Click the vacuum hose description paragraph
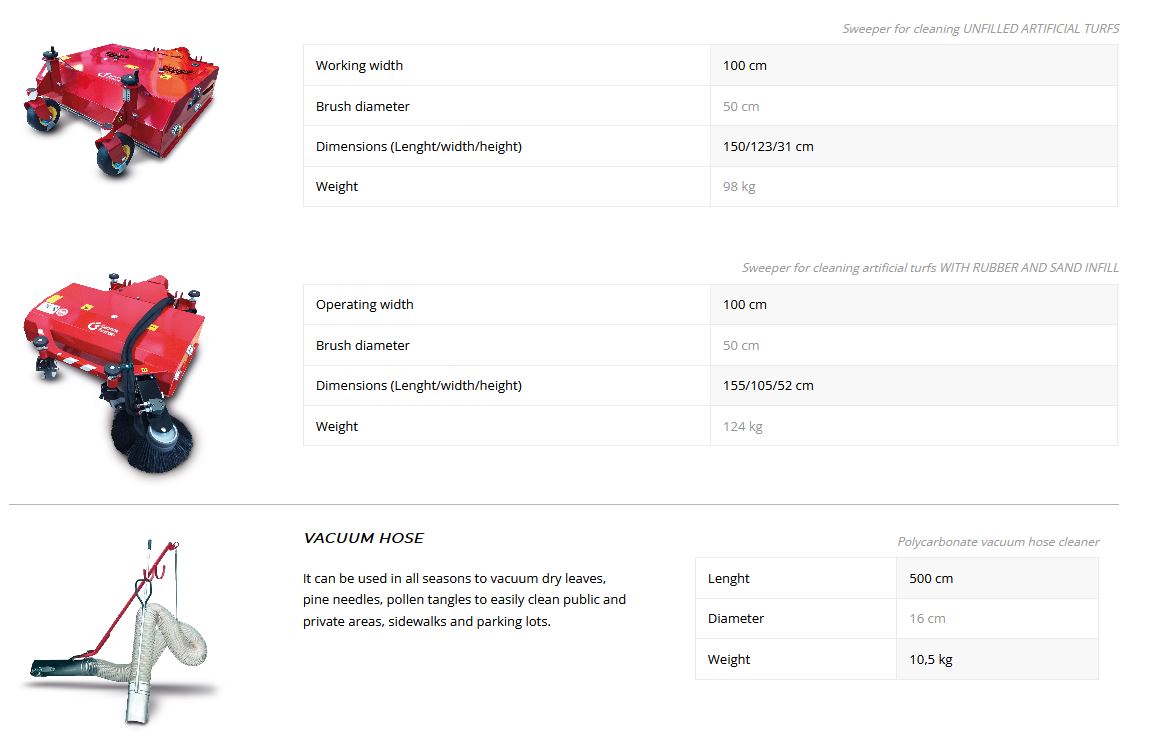Screen dimensions: 1164x735 click(464, 600)
